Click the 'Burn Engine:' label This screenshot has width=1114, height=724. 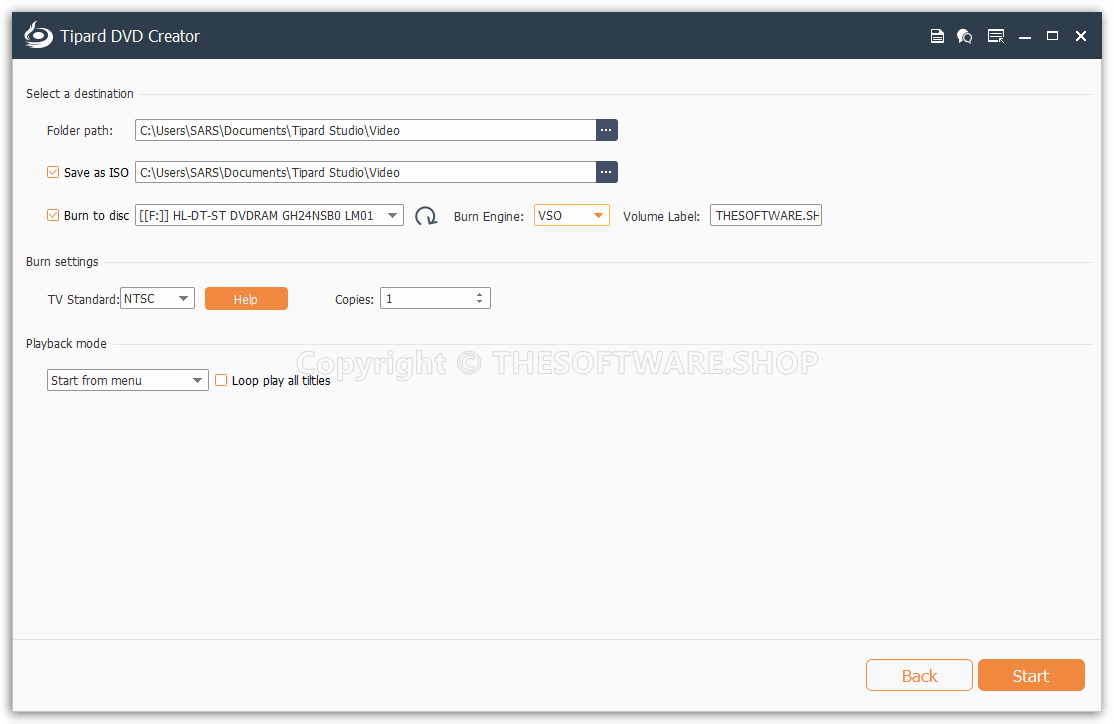point(489,216)
